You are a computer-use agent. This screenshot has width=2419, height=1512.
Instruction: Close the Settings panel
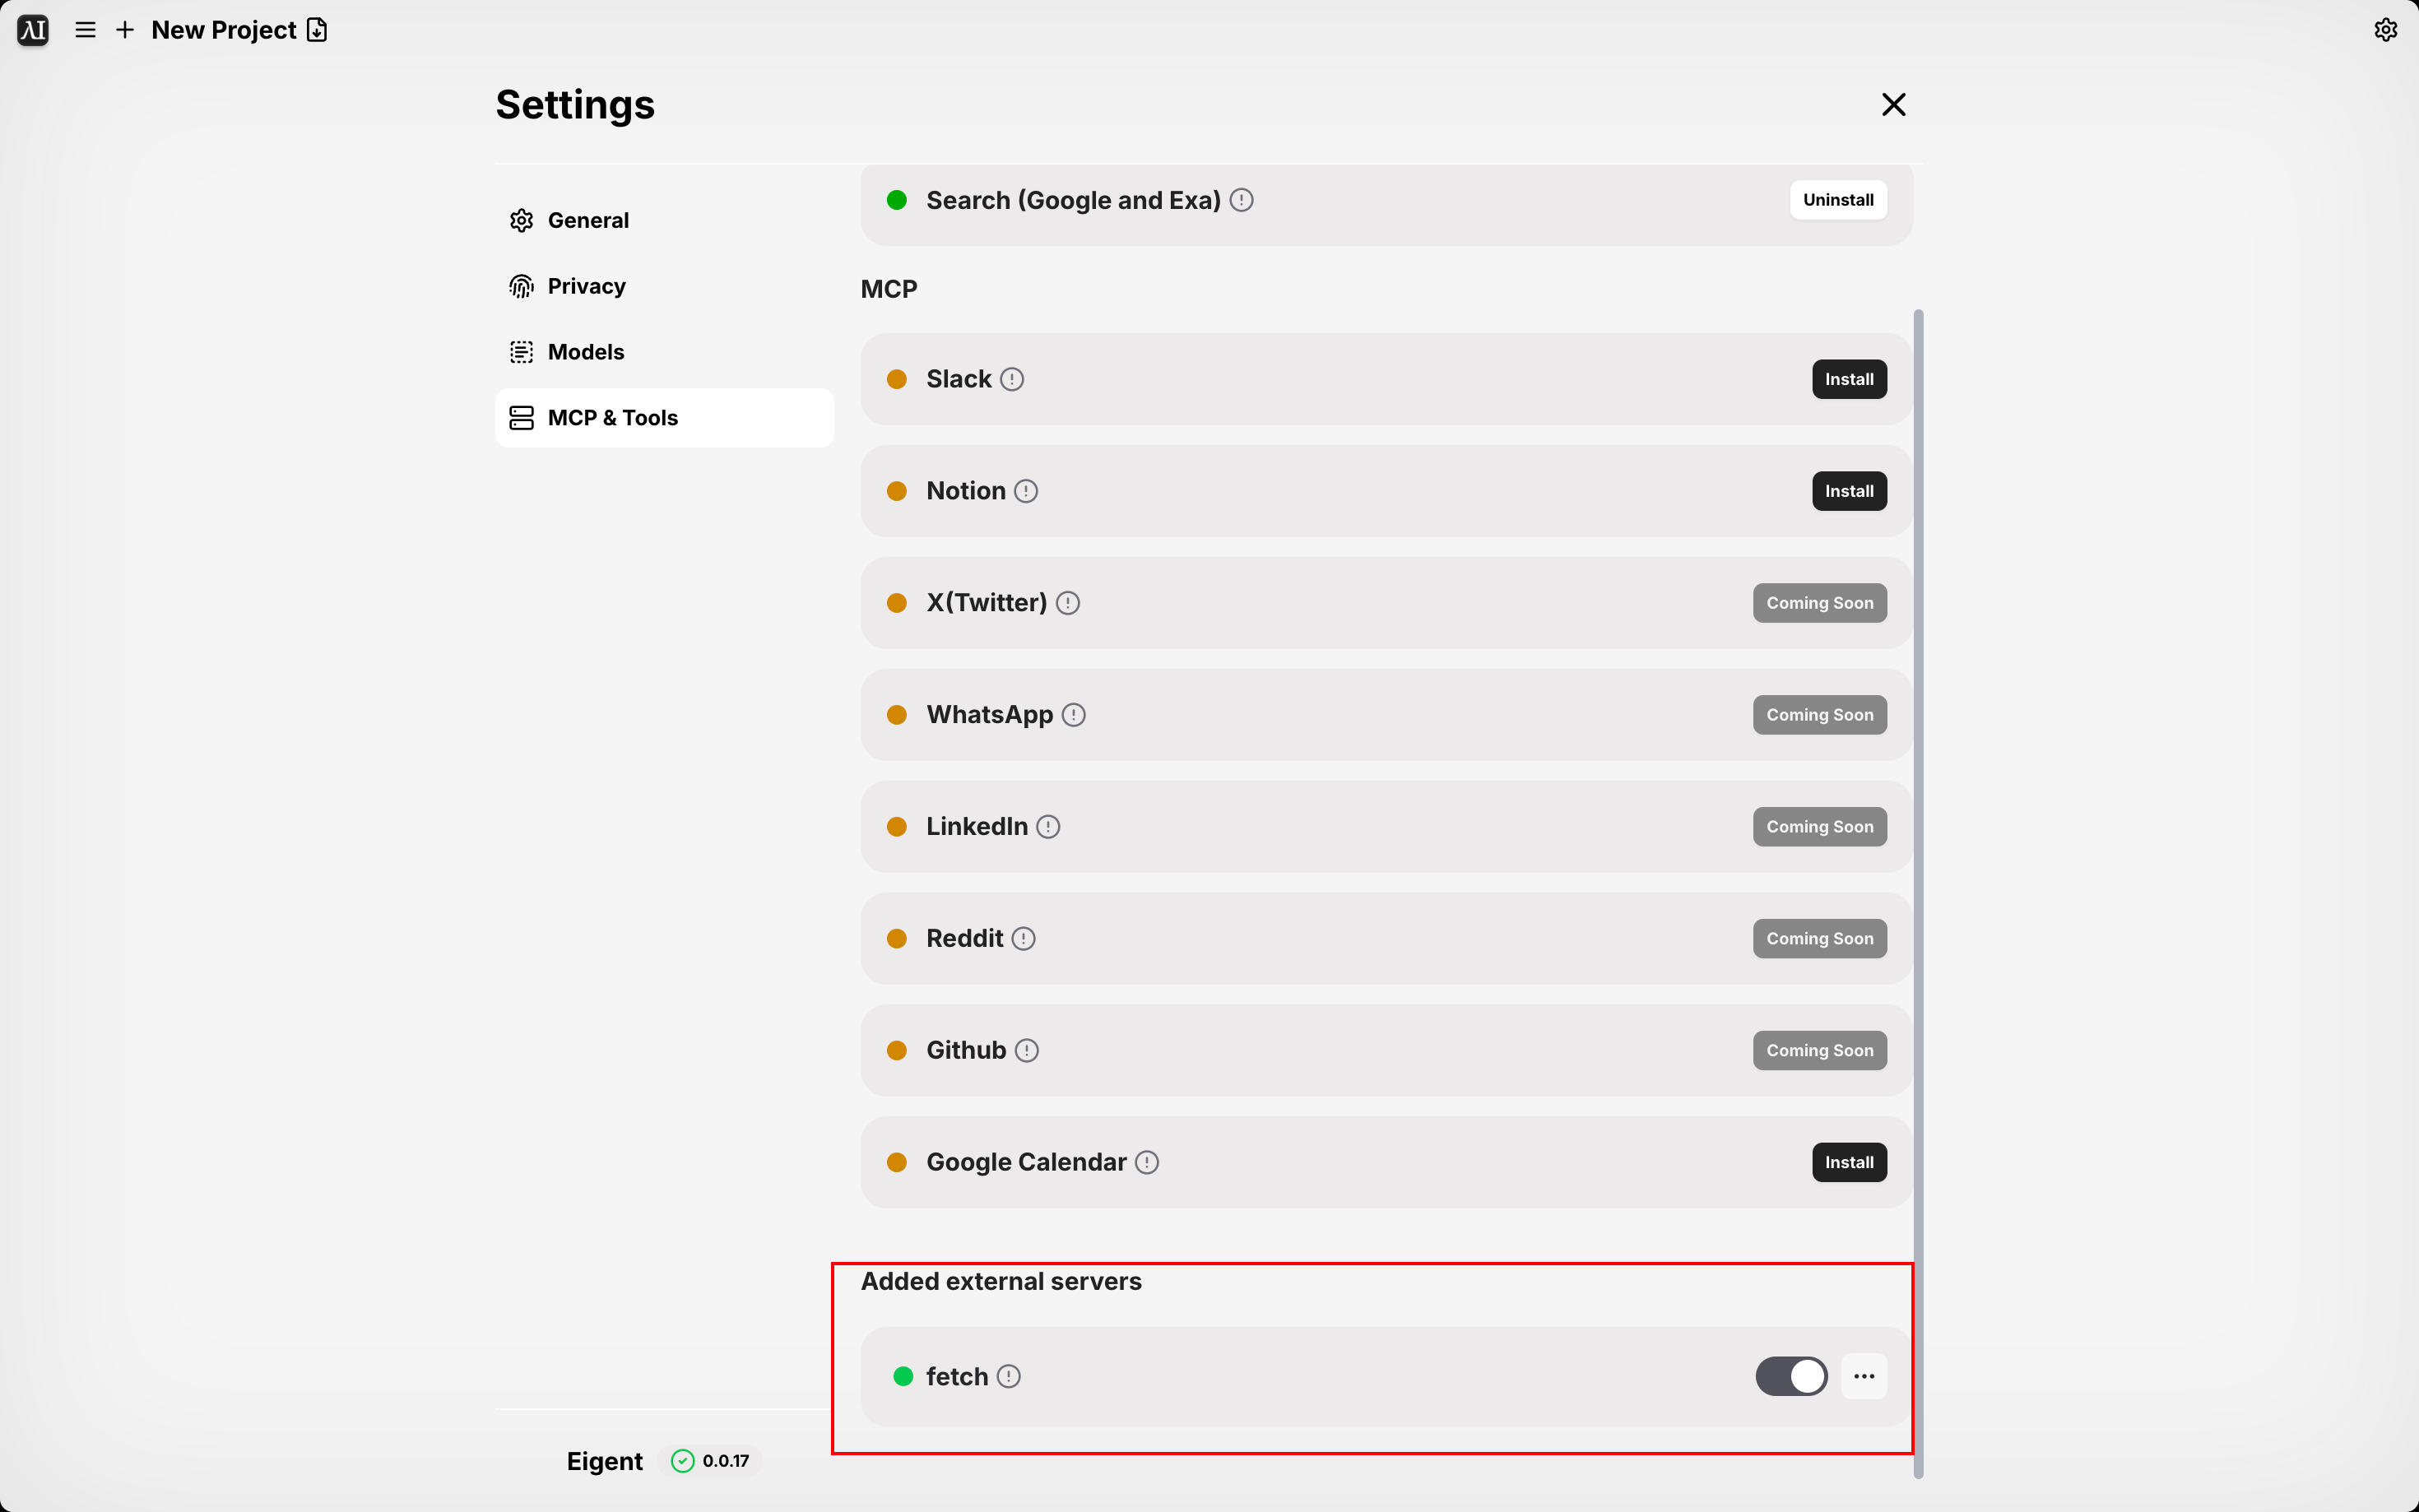(x=1893, y=104)
